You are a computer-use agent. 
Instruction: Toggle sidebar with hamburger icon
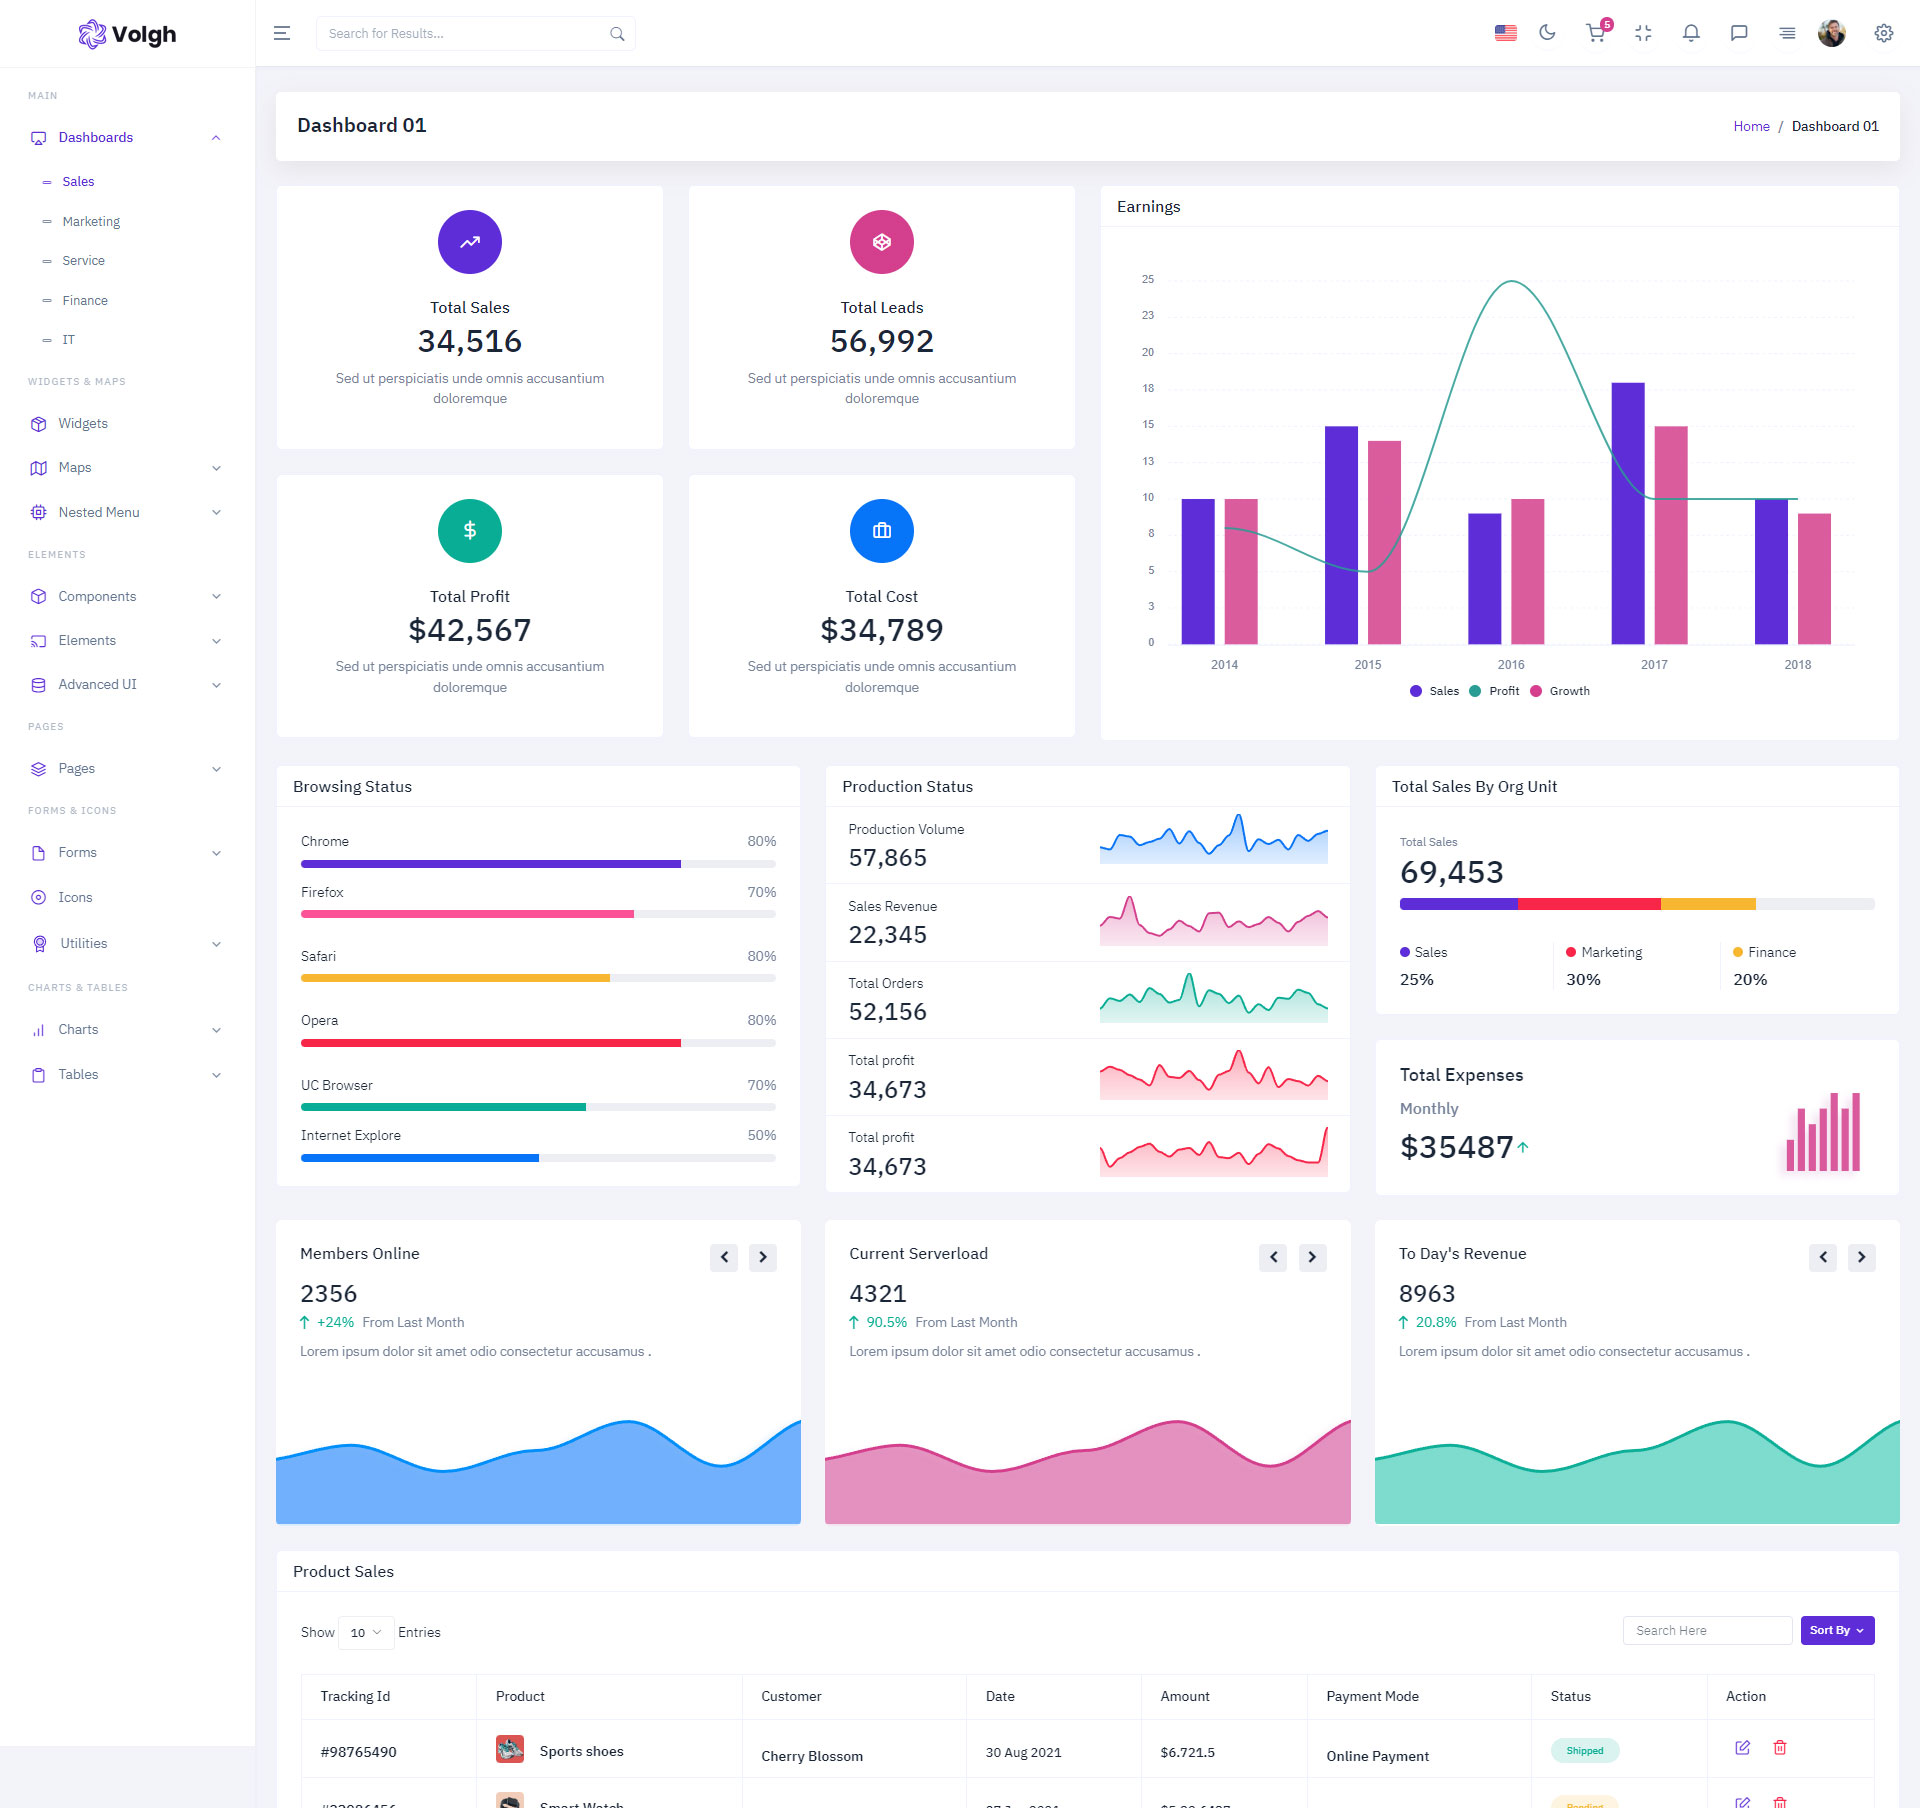click(x=282, y=33)
